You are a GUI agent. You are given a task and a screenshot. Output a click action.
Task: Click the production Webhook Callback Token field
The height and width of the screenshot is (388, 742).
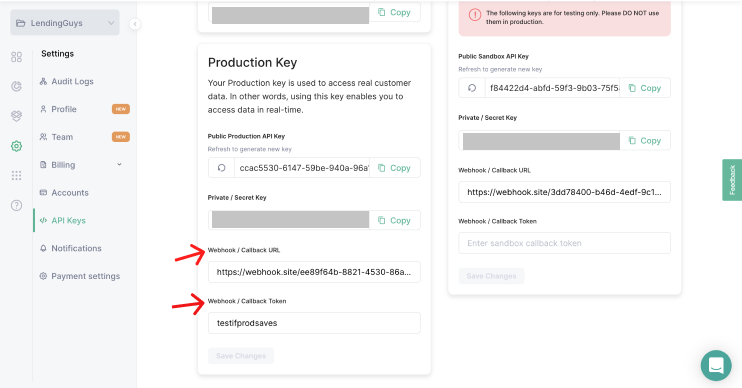pos(314,323)
